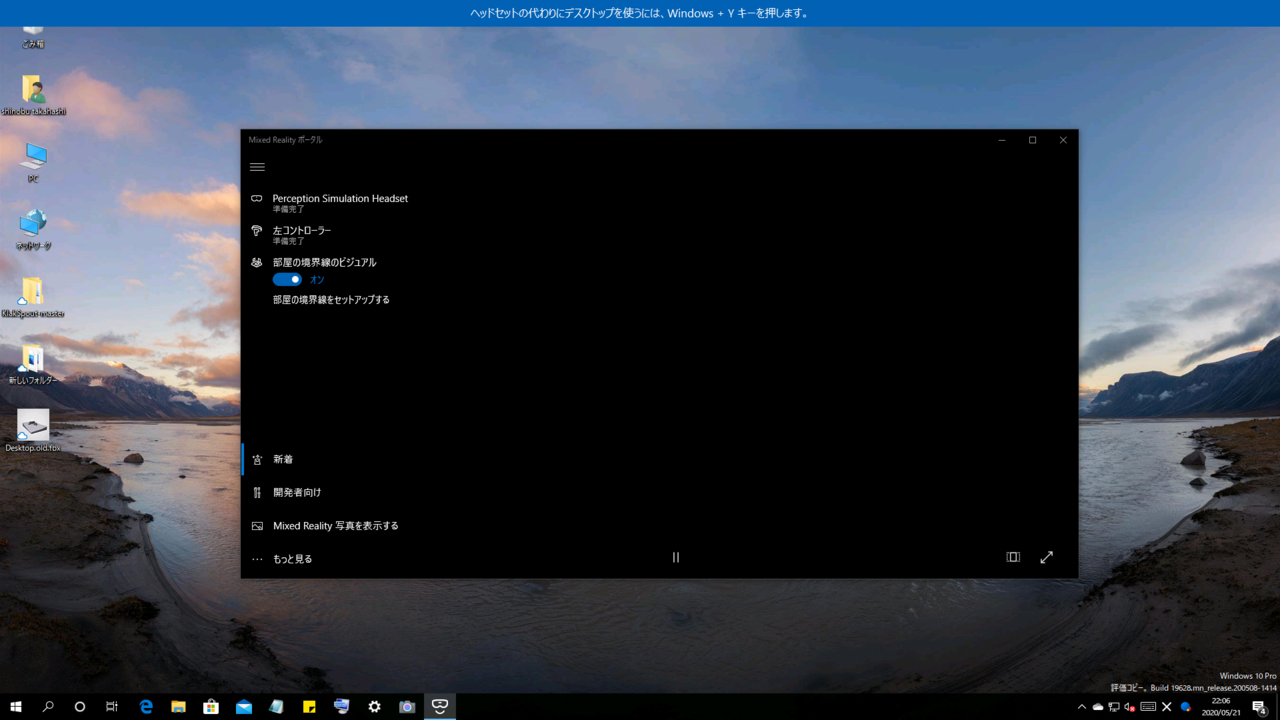This screenshot has width=1280, height=720.
Task: Open the clock showing 22:06
Action: point(1221,707)
